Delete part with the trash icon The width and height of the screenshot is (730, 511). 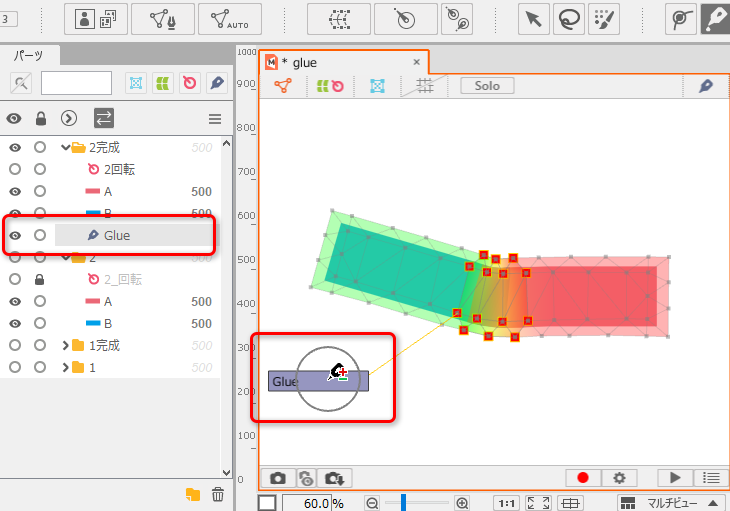(218, 494)
